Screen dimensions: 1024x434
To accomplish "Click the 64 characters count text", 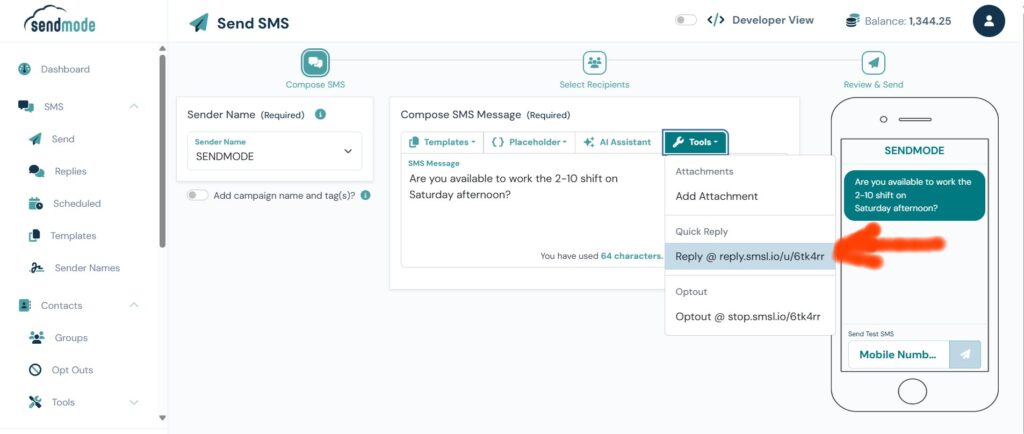I will pos(632,256).
